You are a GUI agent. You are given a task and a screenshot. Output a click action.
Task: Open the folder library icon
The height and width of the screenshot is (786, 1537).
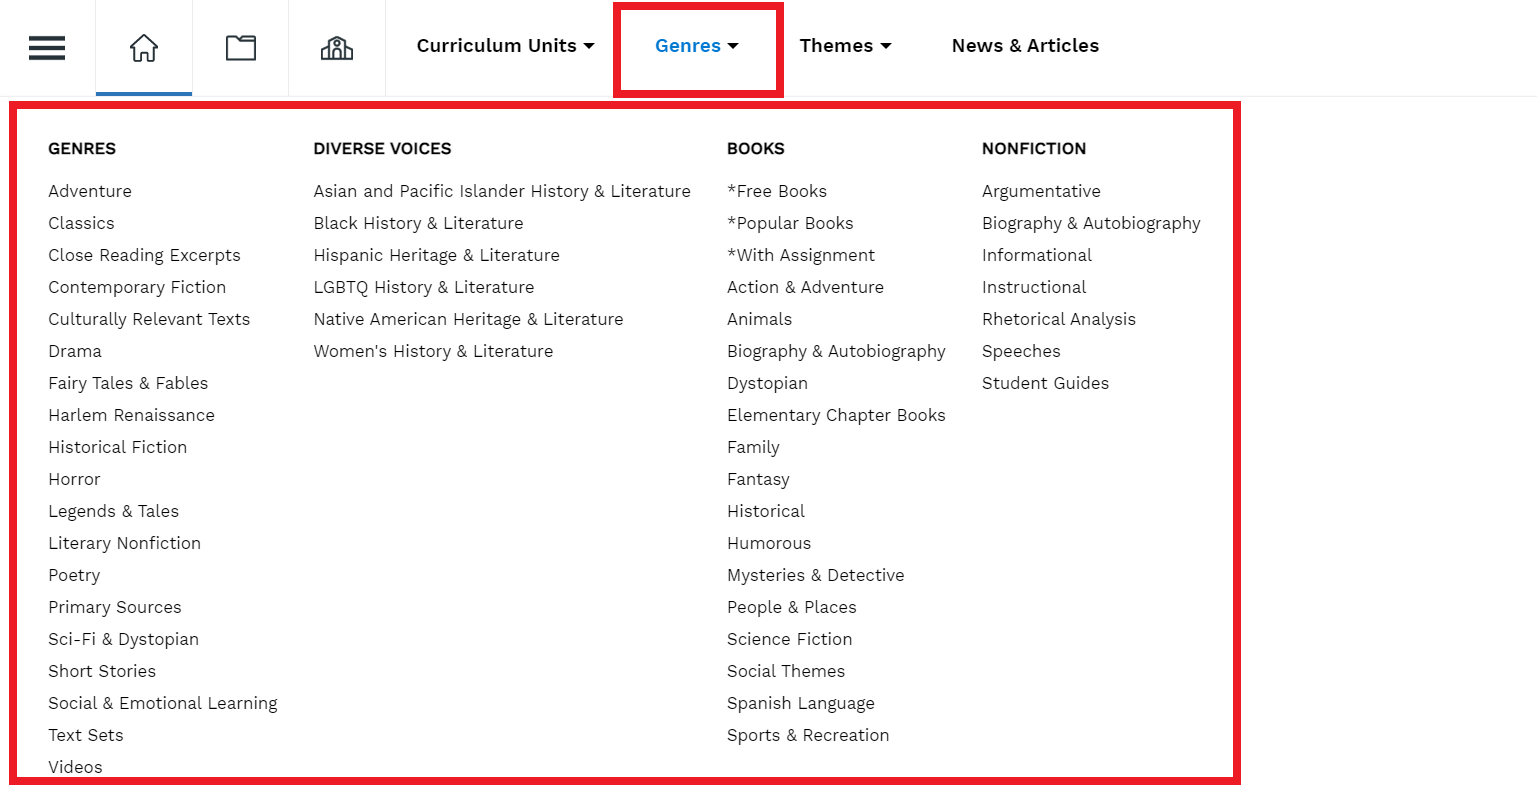[241, 48]
